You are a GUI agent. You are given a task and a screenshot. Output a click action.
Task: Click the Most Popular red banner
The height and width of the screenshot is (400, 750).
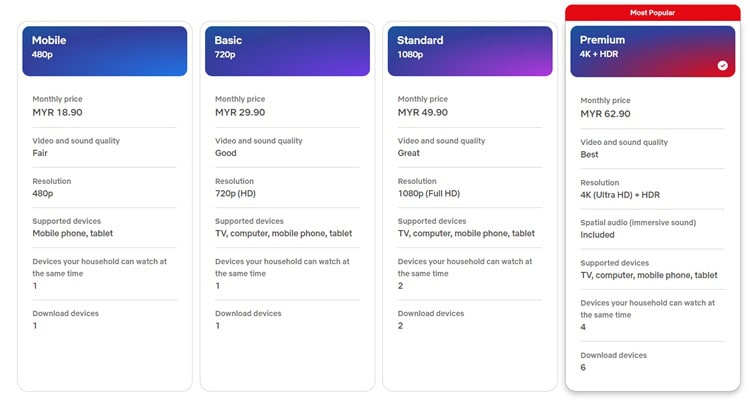point(653,13)
